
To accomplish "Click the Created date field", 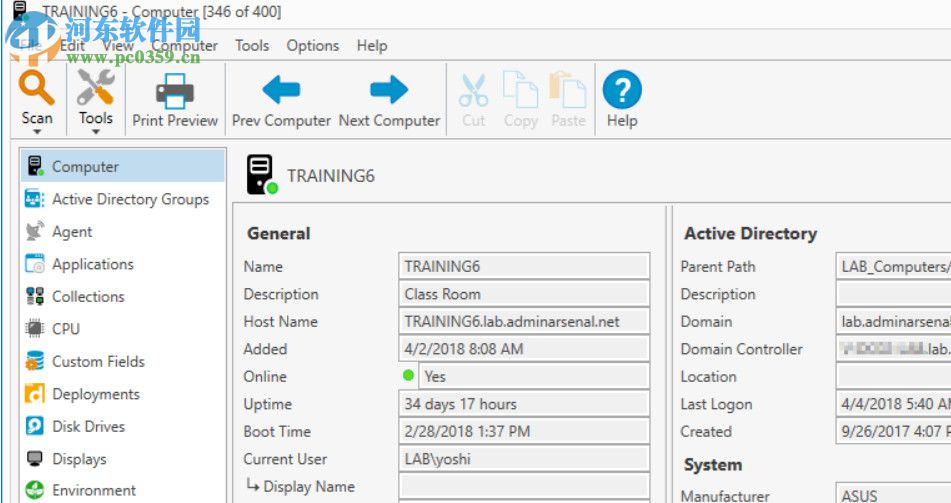I will (x=893, y=431).
